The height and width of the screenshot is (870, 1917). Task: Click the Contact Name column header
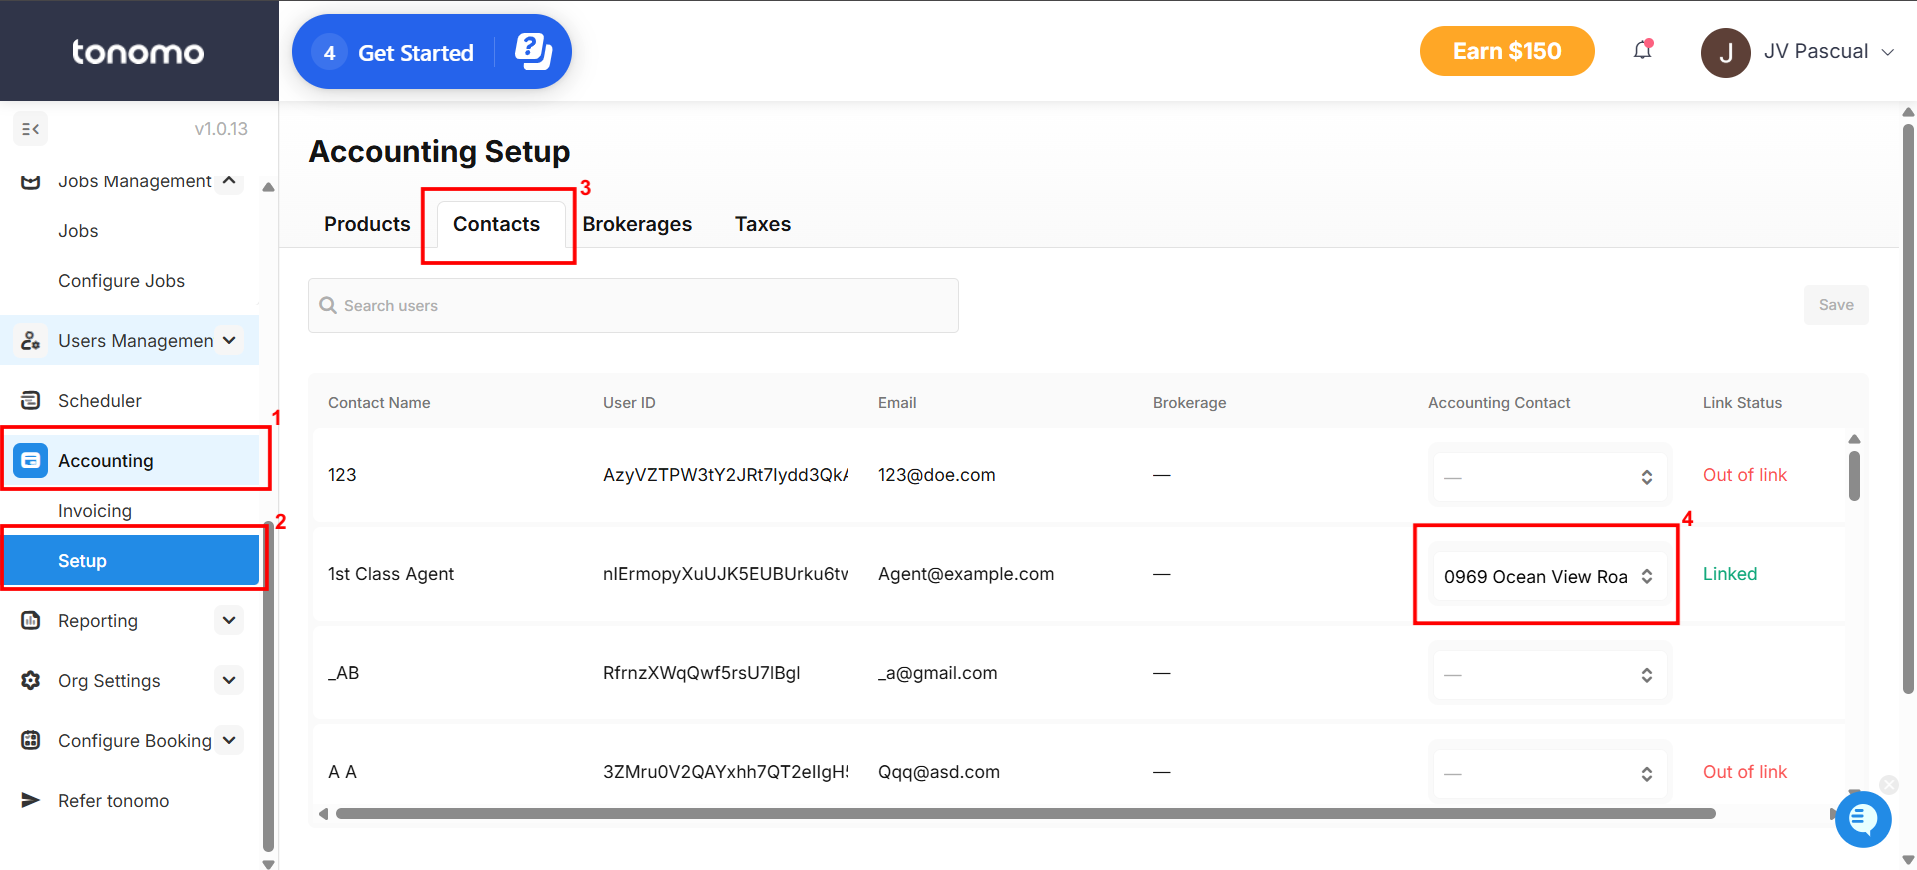[379, 403]
